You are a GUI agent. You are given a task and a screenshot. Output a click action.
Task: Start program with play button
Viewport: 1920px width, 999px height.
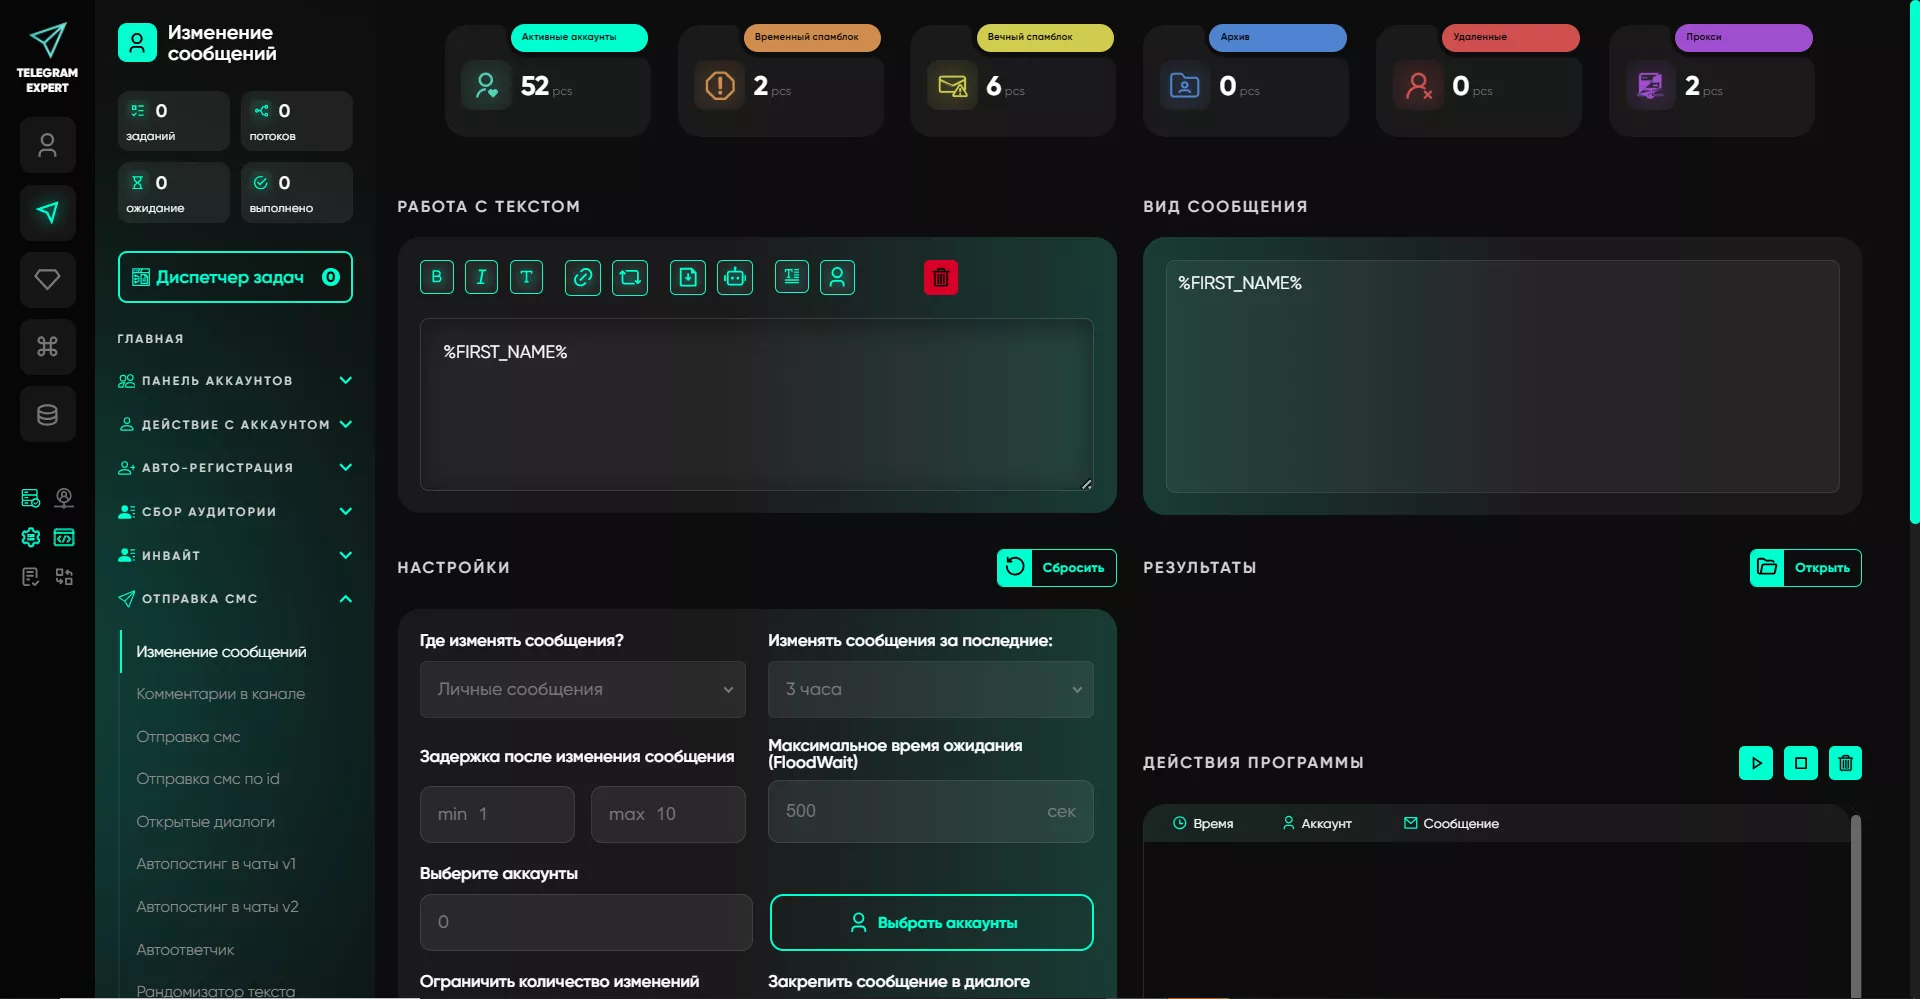coord(1756,763)
